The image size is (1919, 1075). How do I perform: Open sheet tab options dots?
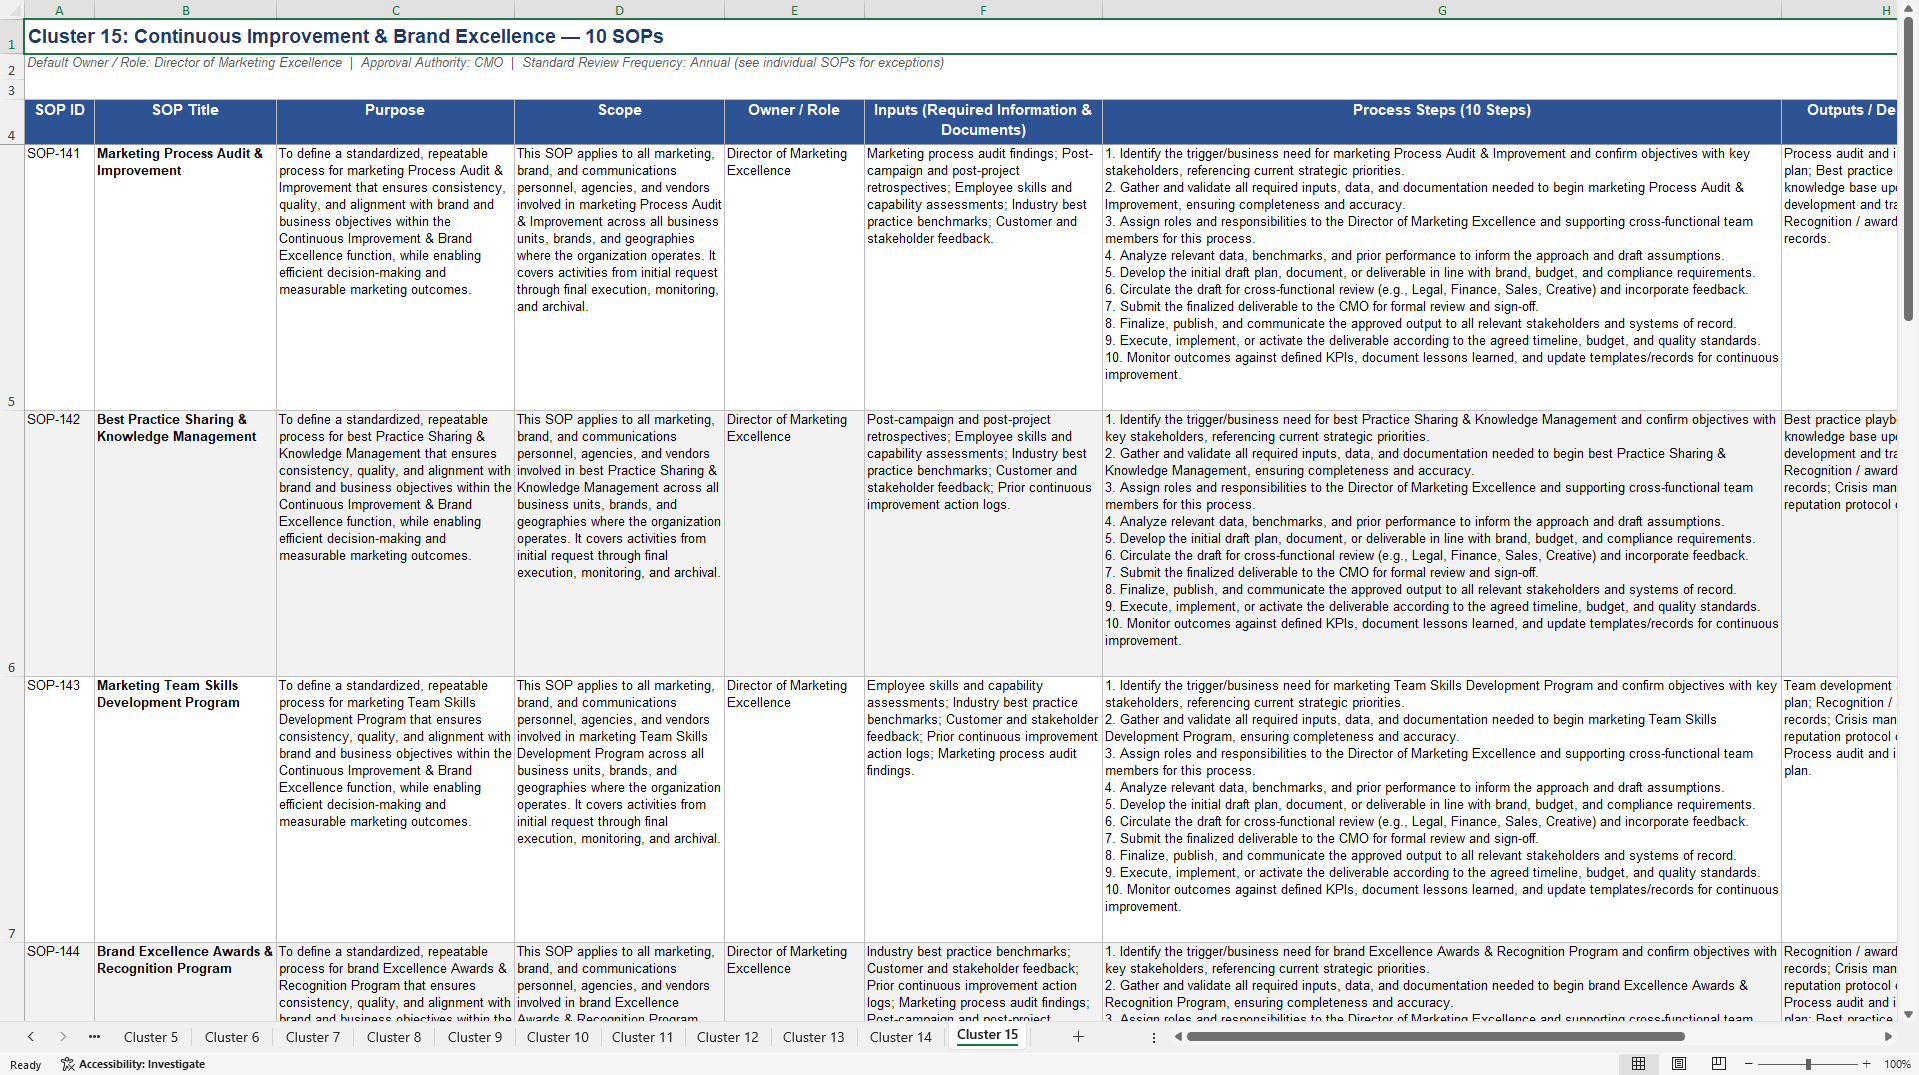click(x=1154, y=1037)
